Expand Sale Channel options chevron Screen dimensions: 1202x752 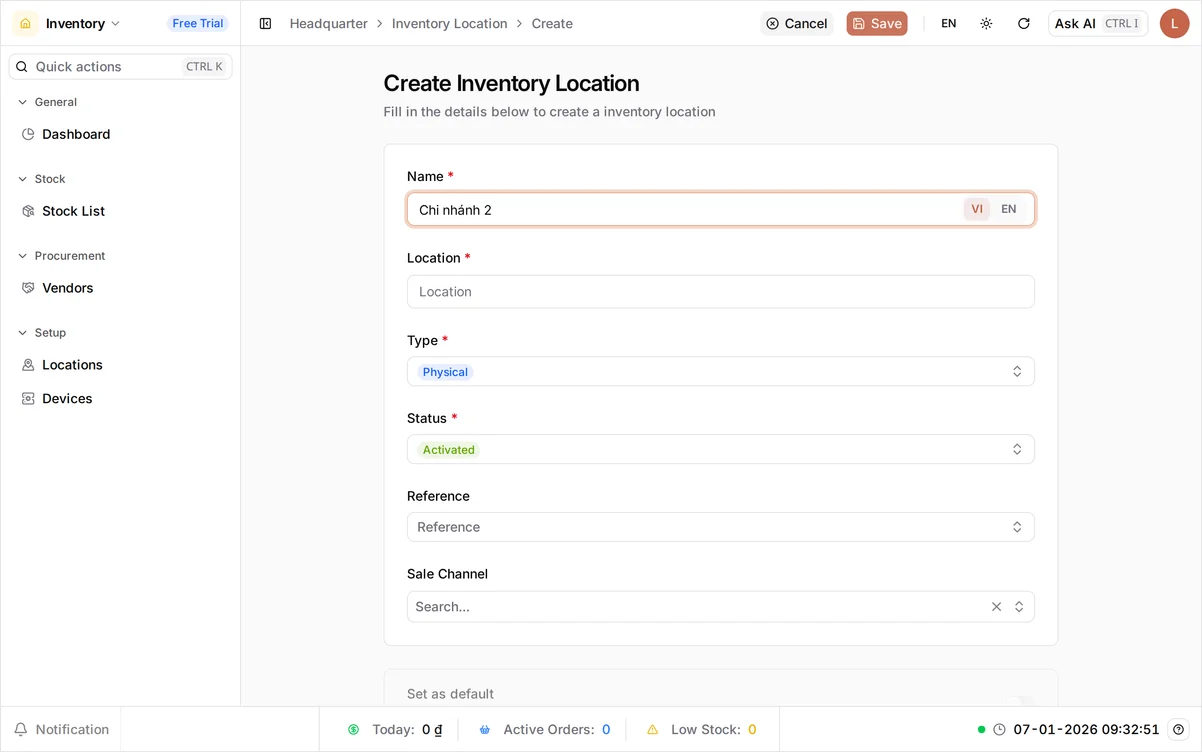coord(1019,607)
